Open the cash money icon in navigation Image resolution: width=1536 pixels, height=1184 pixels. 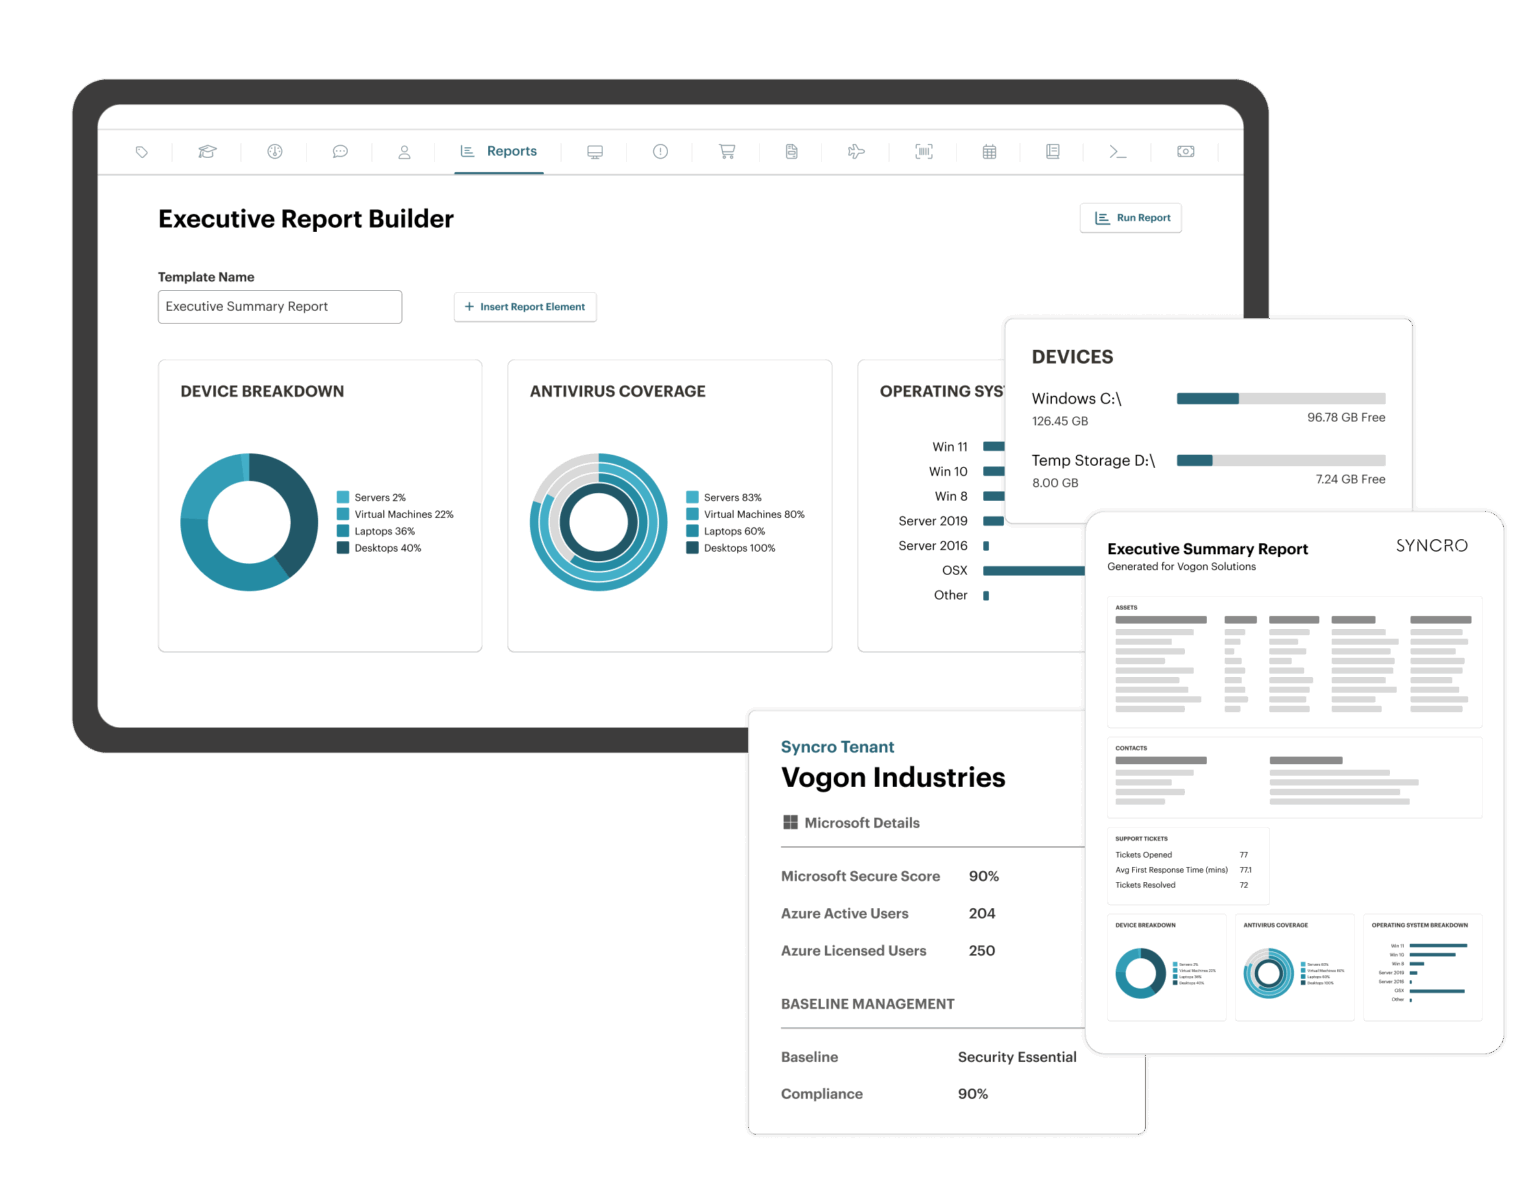tap(1186, 152)
